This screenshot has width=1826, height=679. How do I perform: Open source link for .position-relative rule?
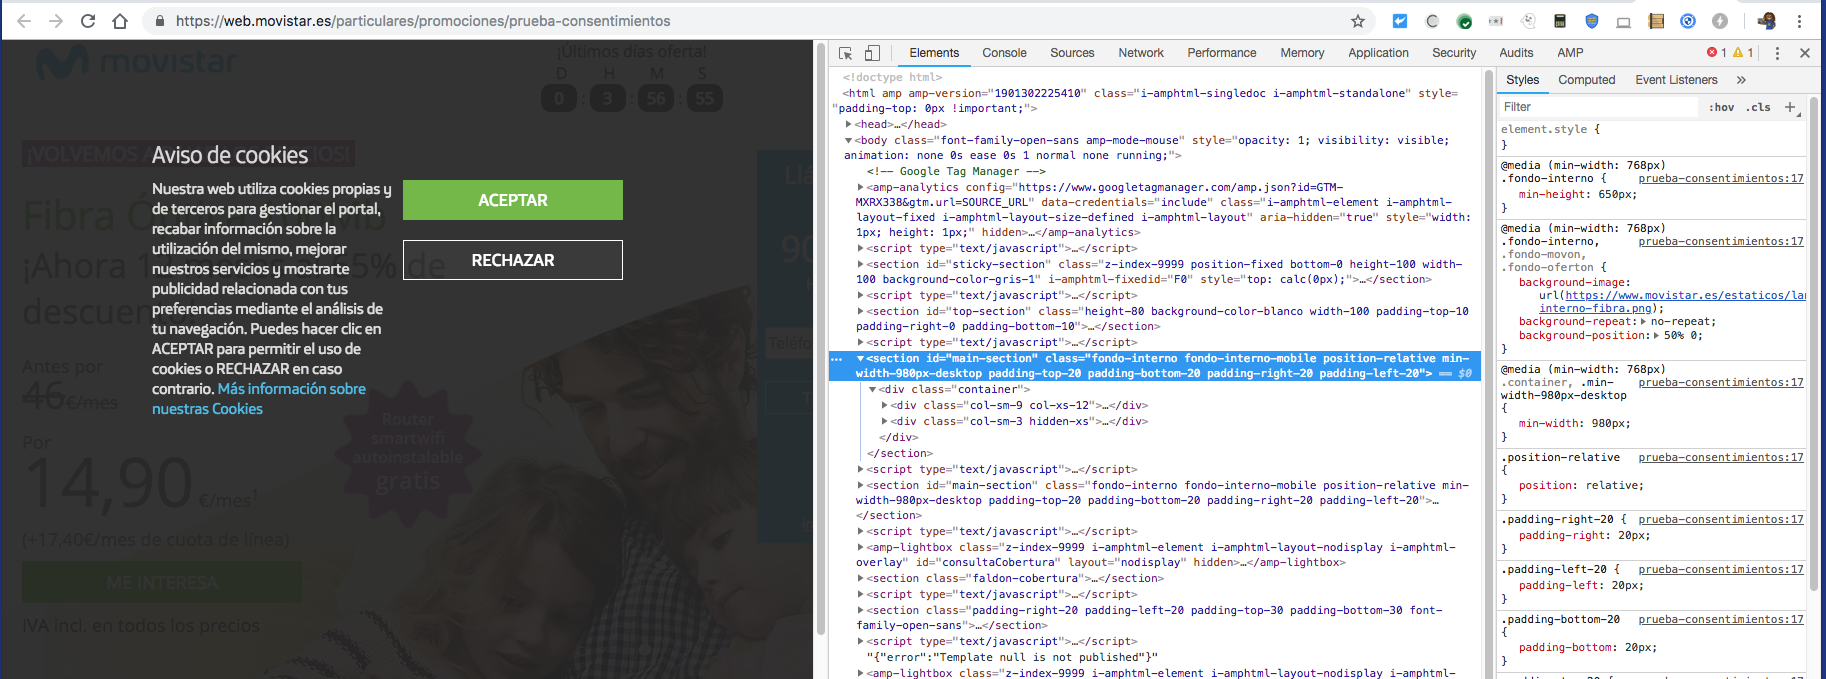click(x=1721, y=458)
